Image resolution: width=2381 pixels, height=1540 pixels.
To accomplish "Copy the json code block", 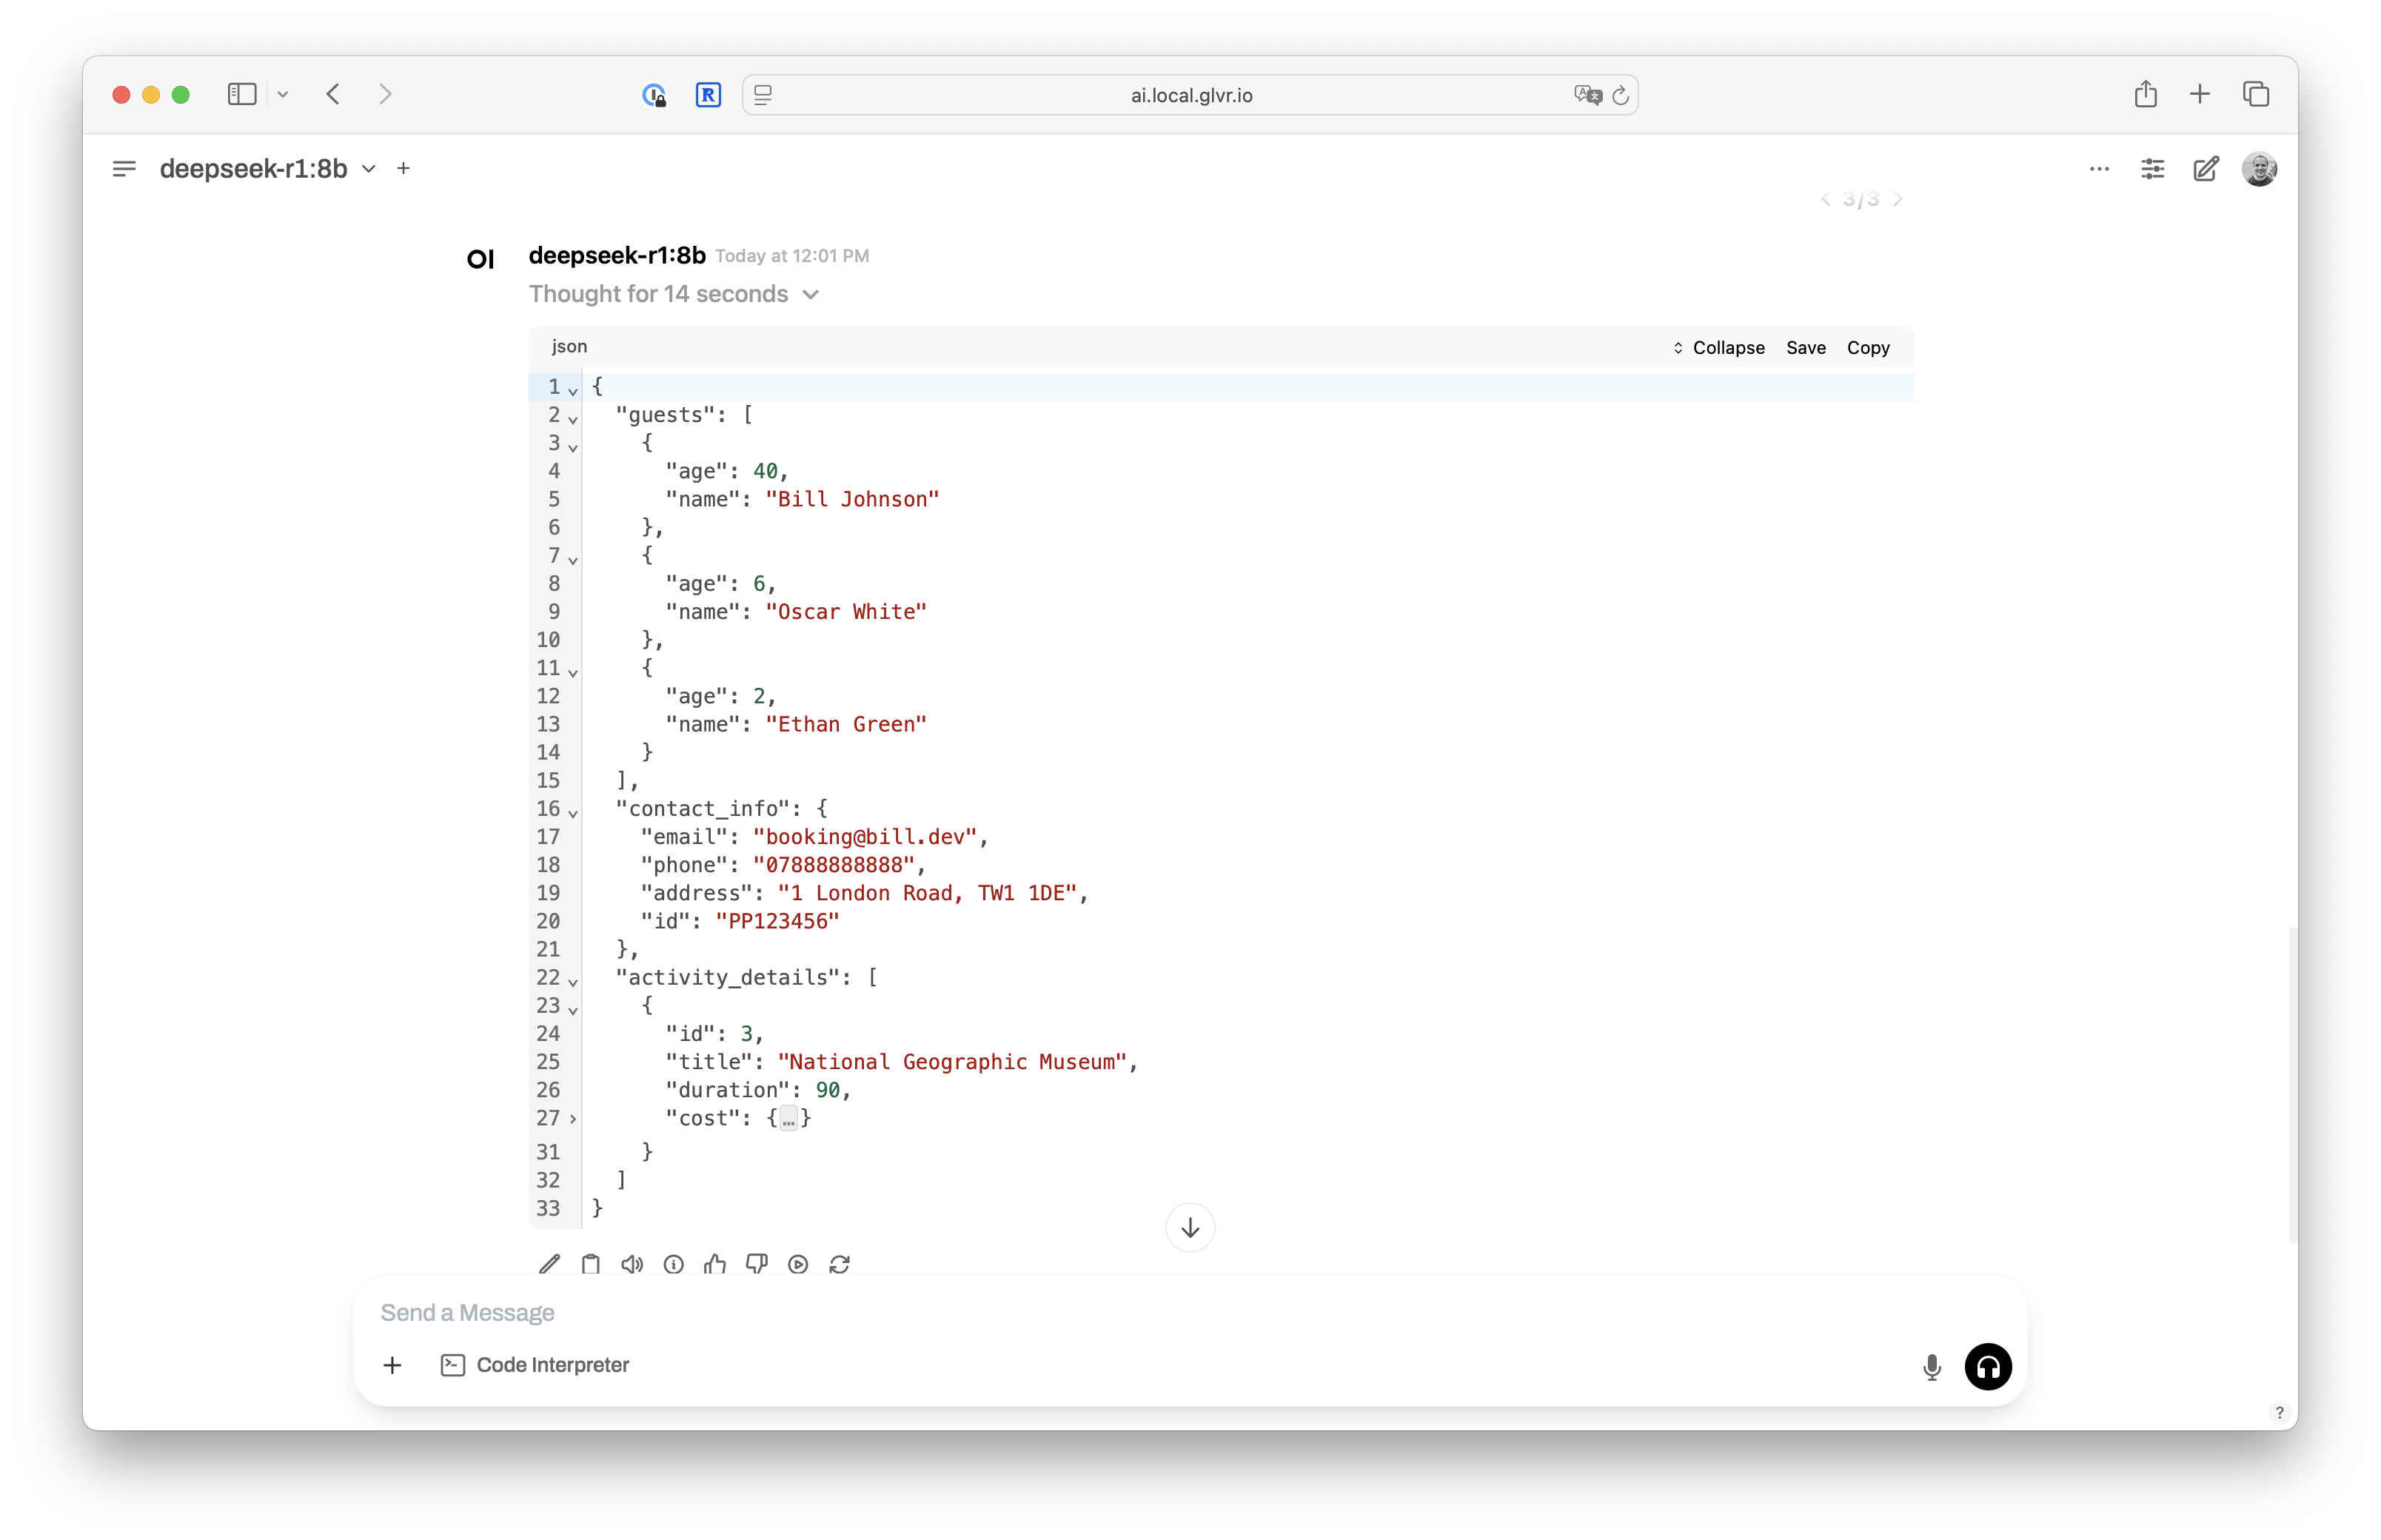I will [1868, 348].
